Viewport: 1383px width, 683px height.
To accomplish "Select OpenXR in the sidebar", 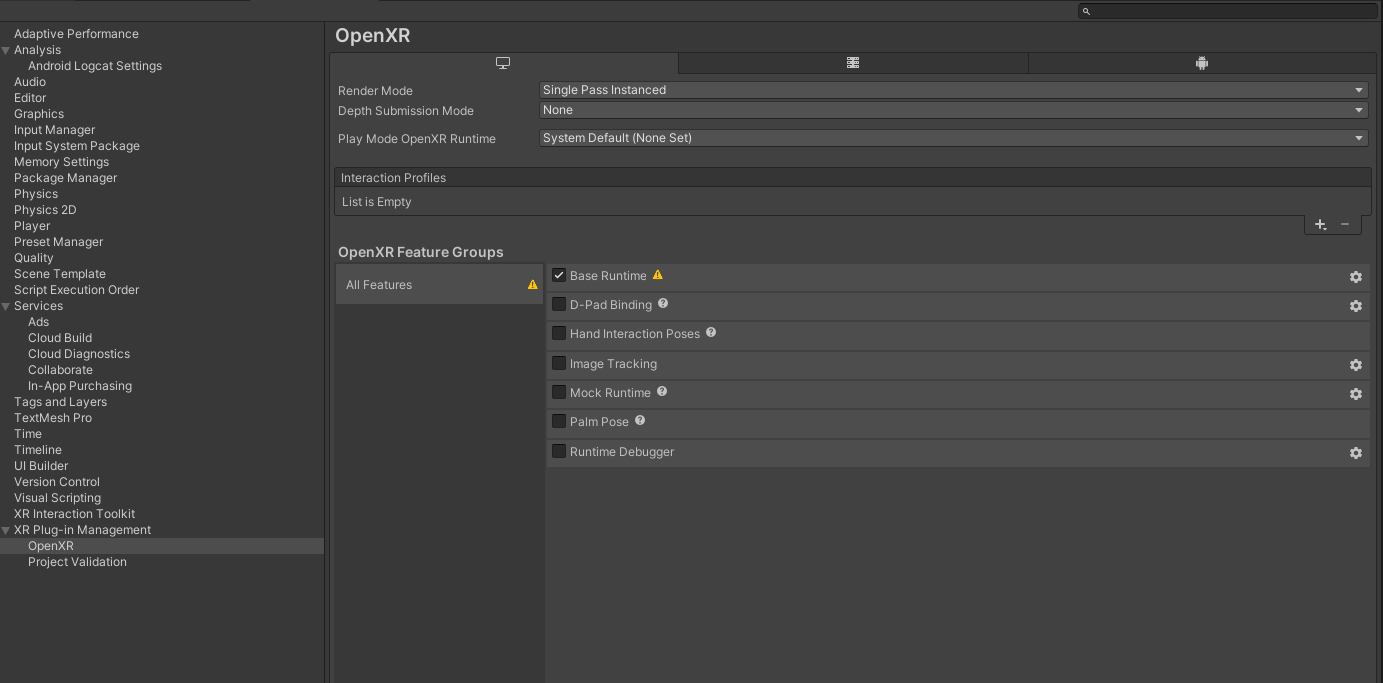I will click(51, 546).
